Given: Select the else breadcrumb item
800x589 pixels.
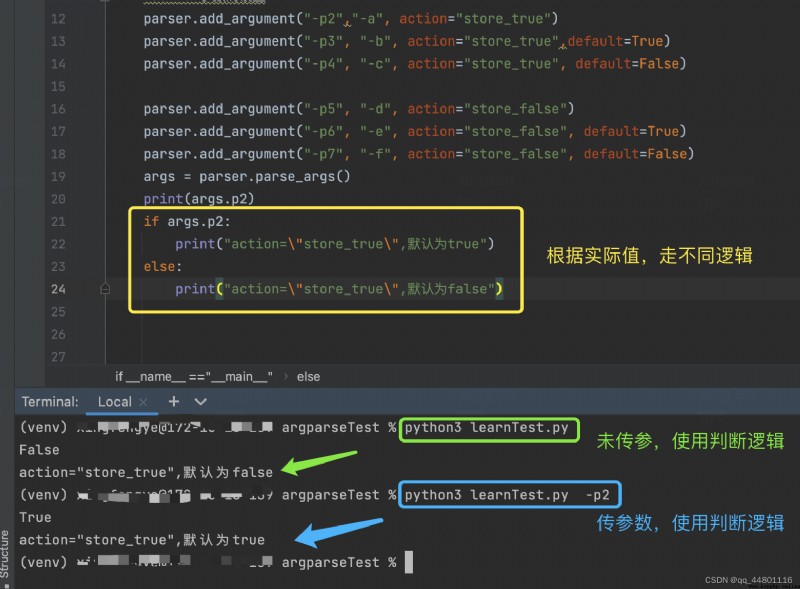Looking at the screenshot, I should (308, 377).
